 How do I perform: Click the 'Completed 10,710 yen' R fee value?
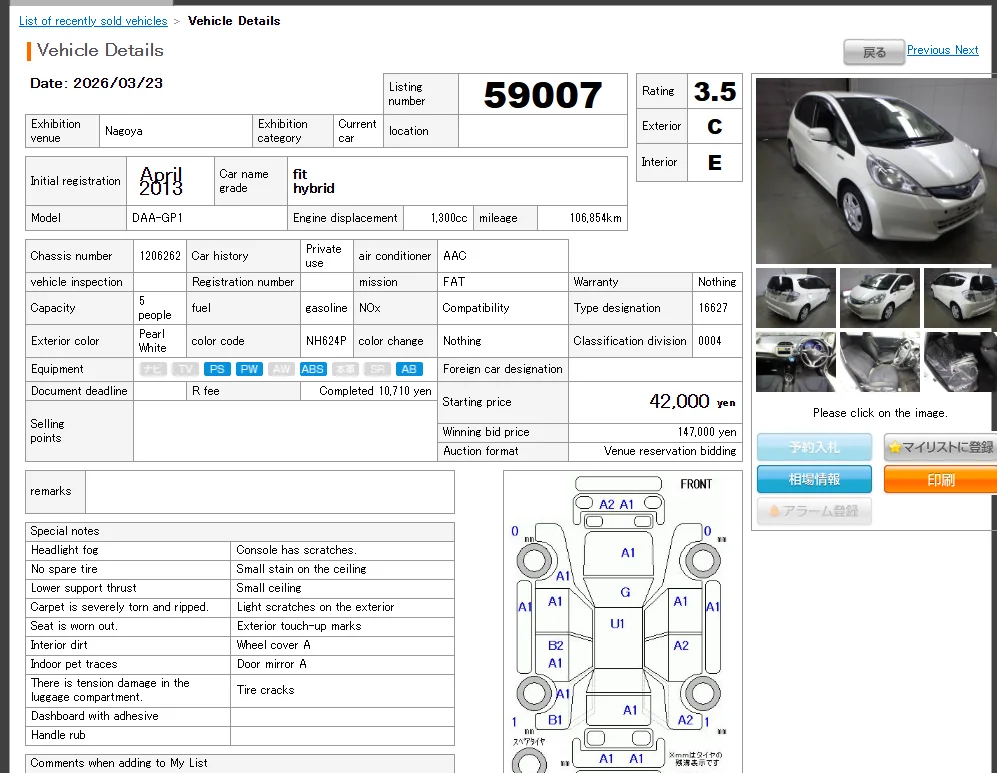click(375, 391)
